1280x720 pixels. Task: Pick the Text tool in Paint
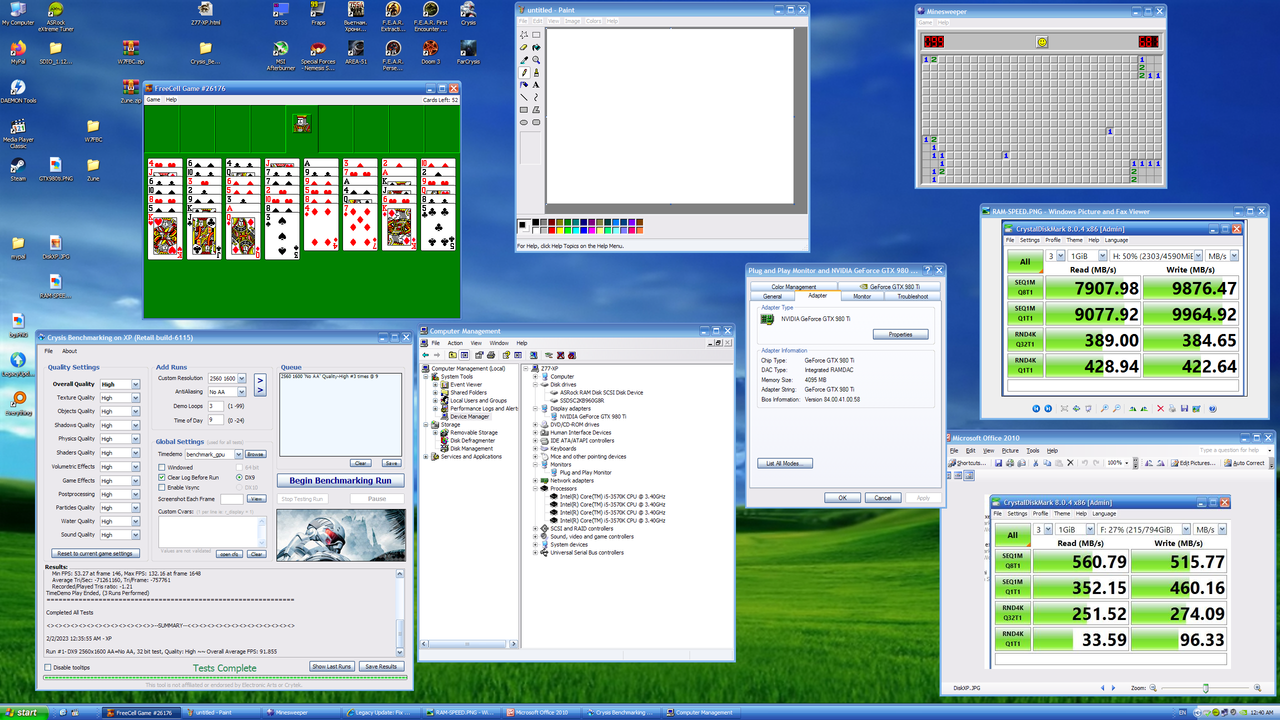point(536,84)
